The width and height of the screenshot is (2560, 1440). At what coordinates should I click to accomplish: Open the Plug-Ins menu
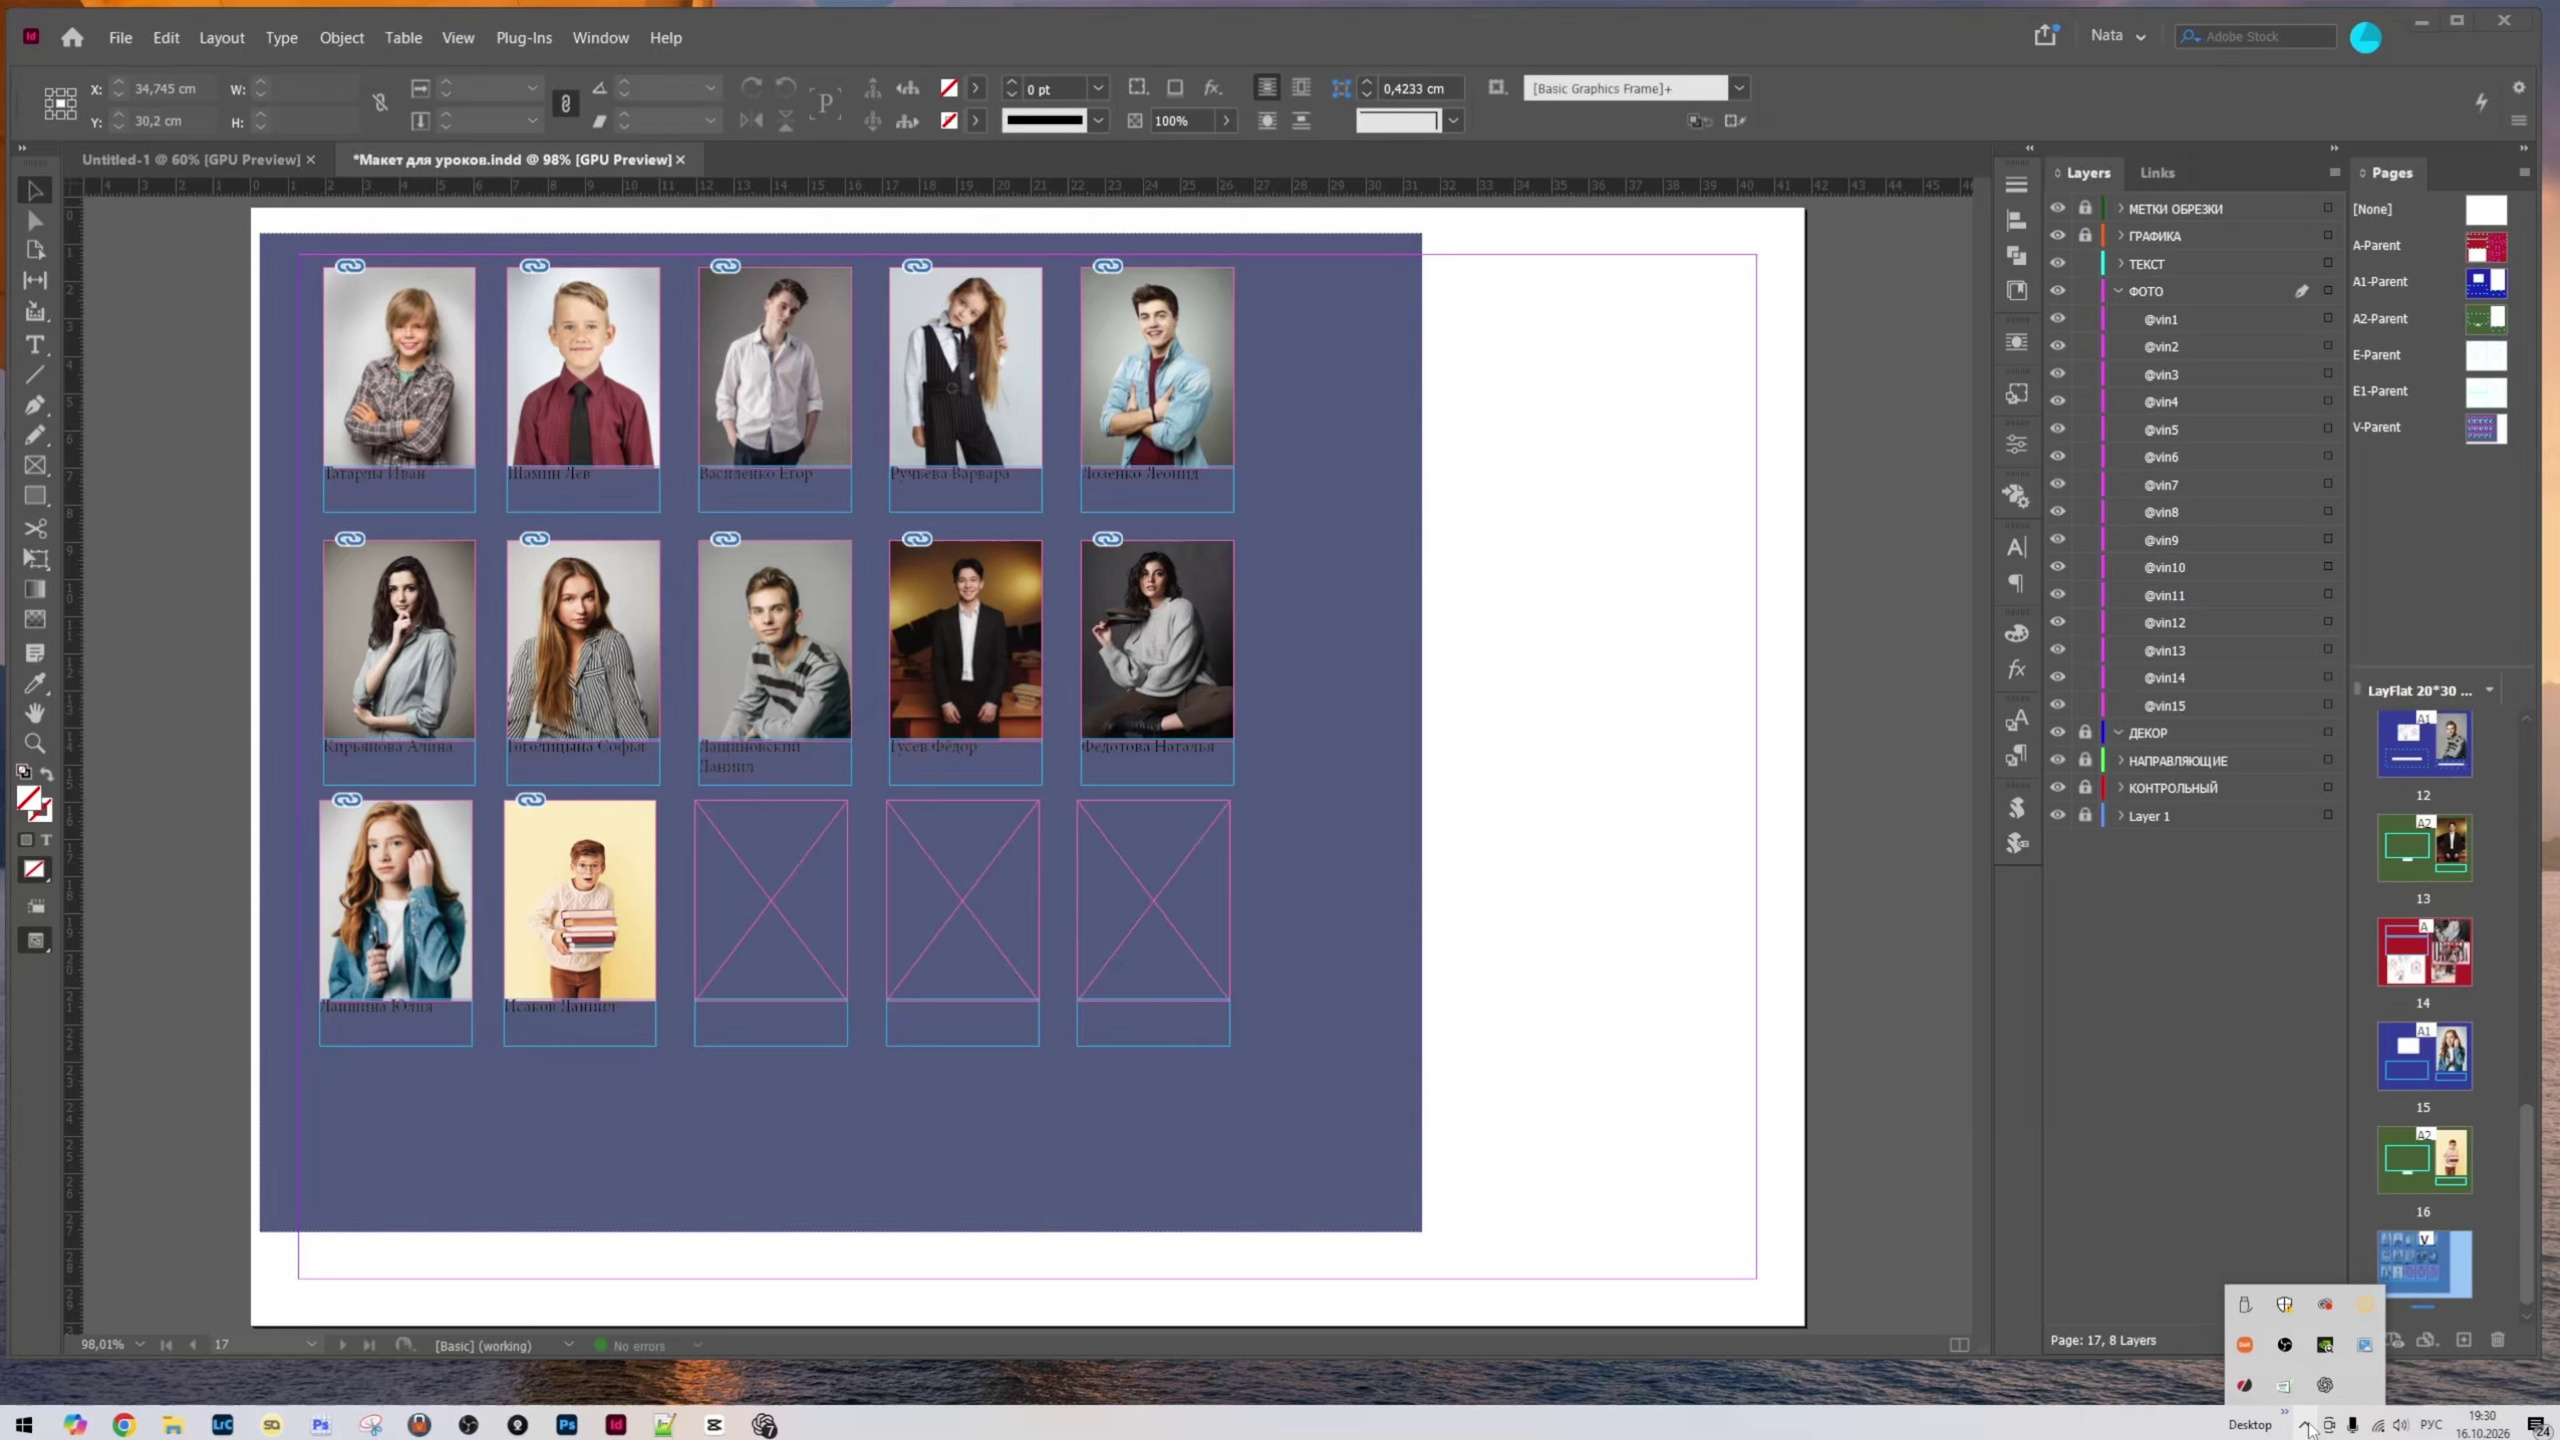[523, 37]
